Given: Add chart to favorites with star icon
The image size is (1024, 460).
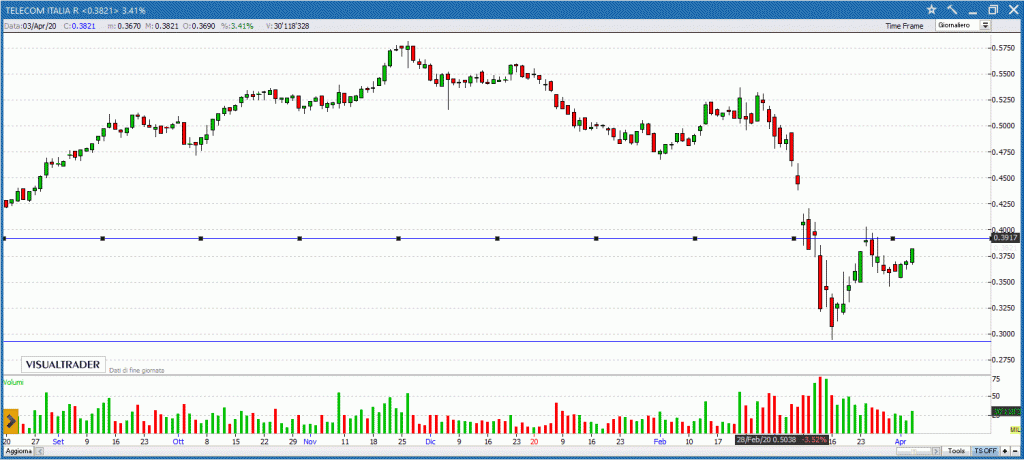Looking at the screenshot, I should [x=931, y=10].
